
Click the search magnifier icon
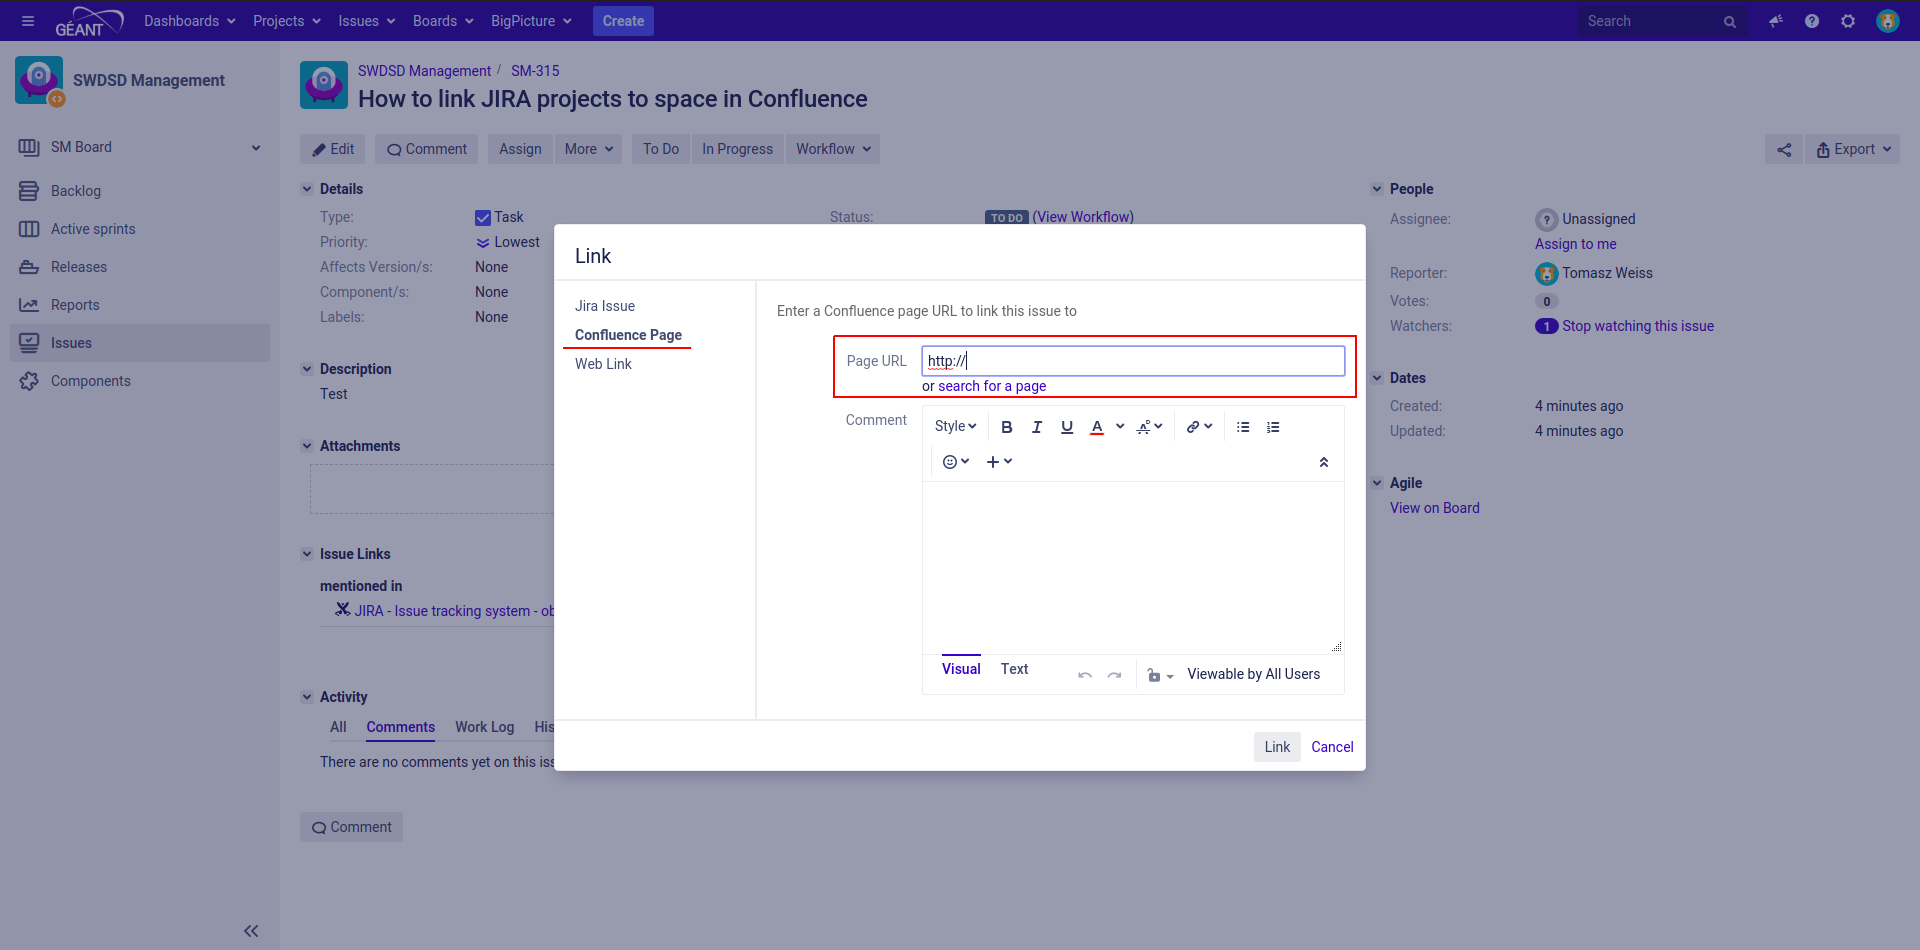tap(1730, 22)
